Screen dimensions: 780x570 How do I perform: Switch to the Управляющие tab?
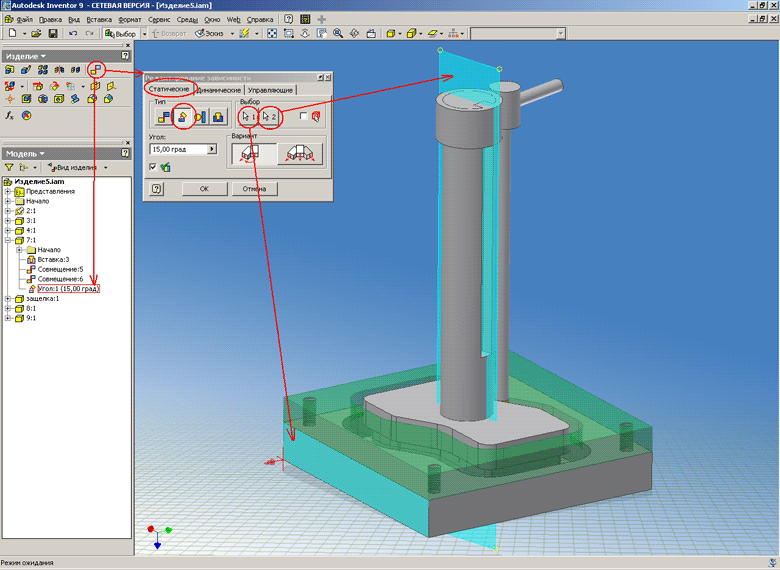tap(270, 90)
